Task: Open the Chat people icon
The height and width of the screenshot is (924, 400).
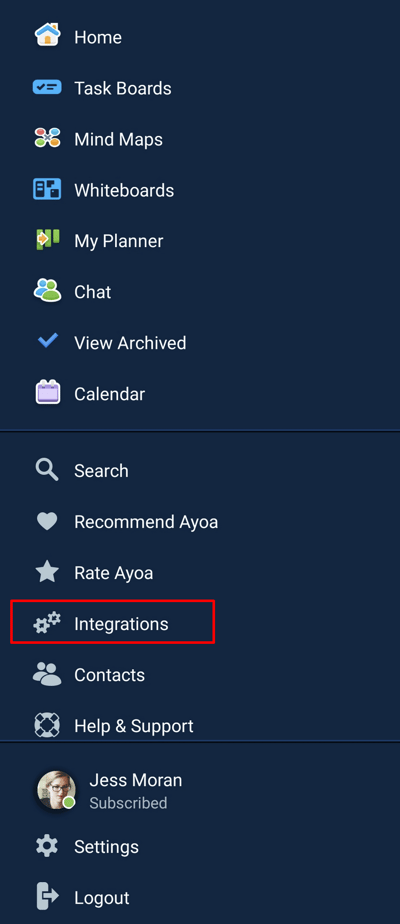Action: point(47,291)
